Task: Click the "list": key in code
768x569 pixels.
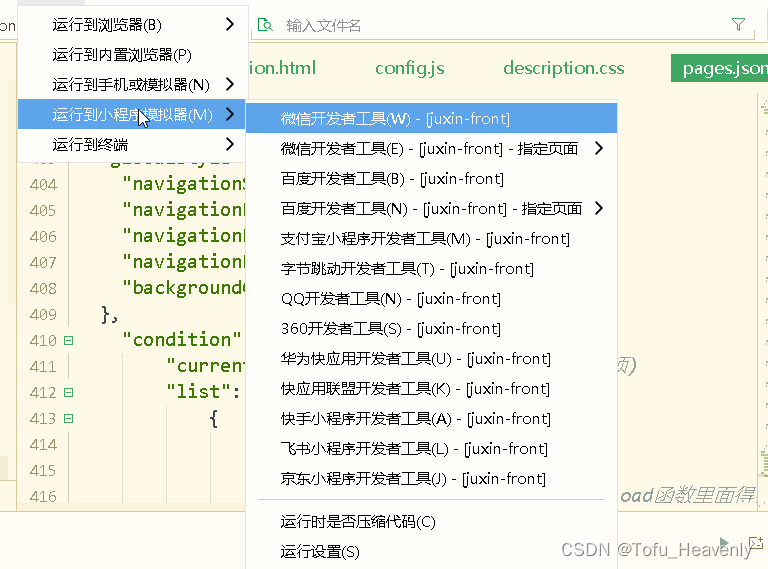Action: tap(203, 391)
